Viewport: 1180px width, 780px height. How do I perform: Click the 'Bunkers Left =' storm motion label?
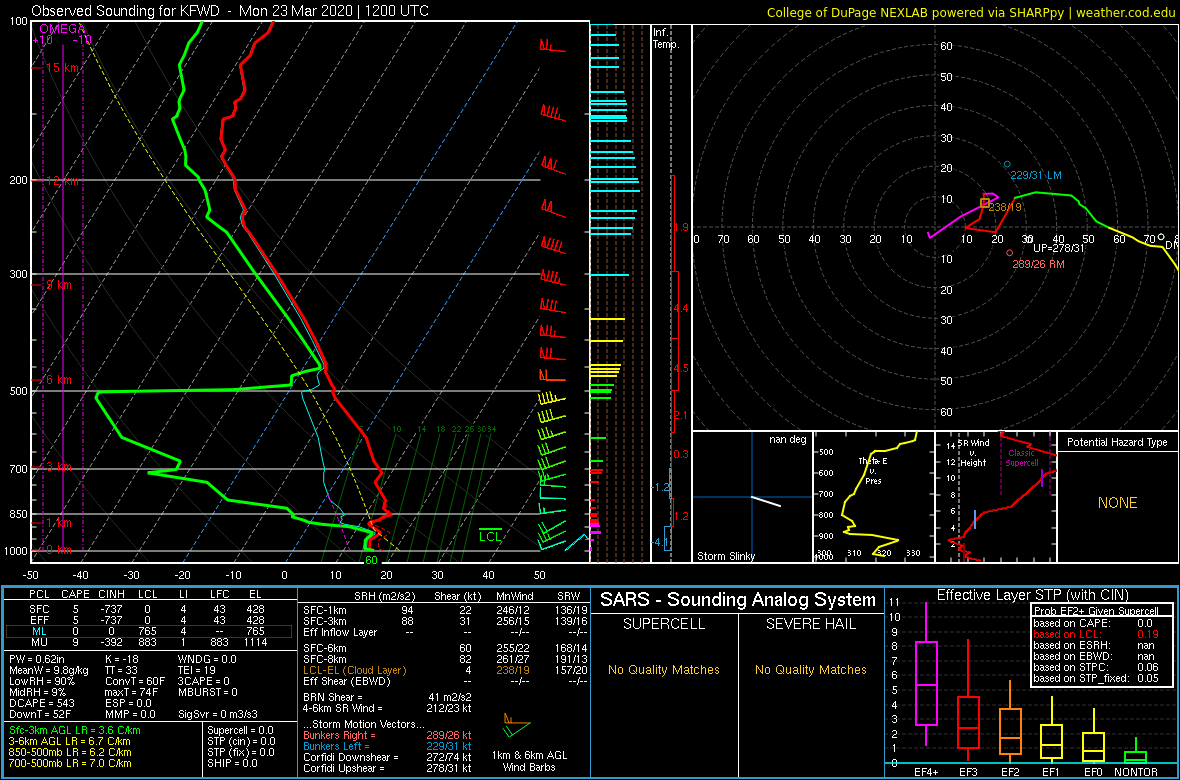[x=337, y=745]
